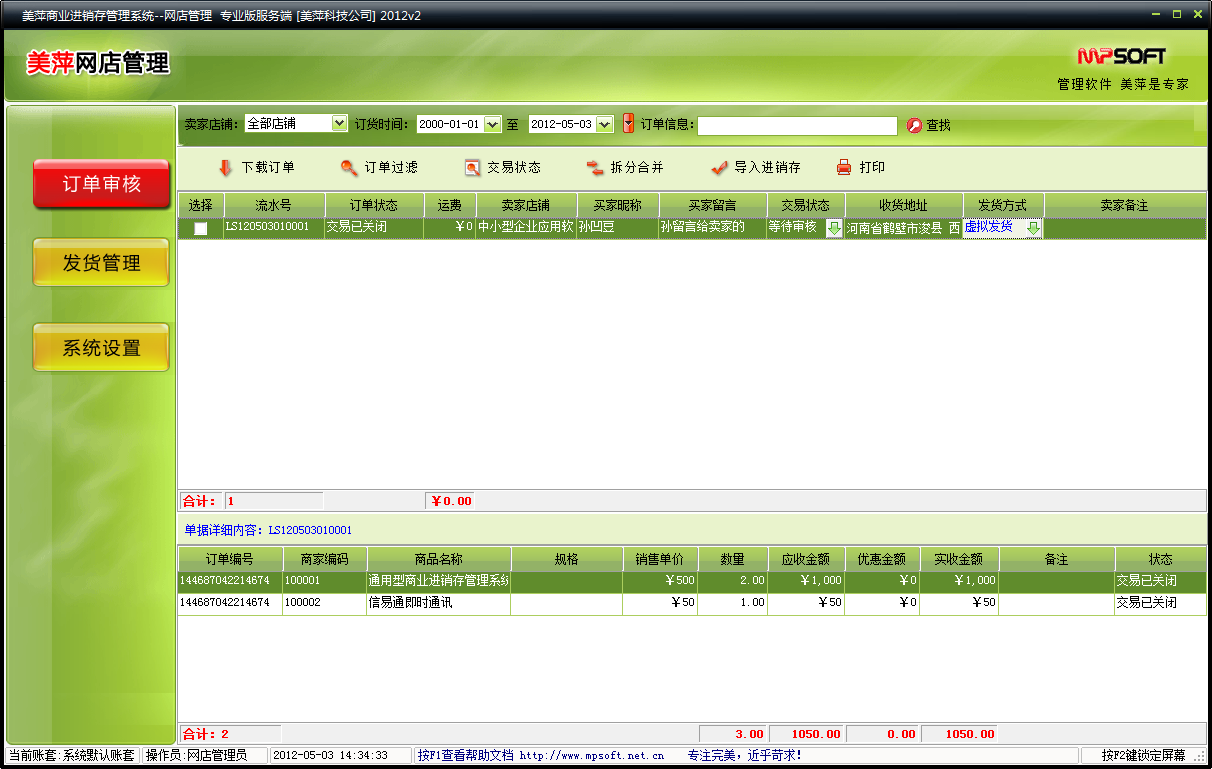The image size is (1212, 769).
Task: Visit the www.mpsoft.net.cn link
Action: coord(591,756)
